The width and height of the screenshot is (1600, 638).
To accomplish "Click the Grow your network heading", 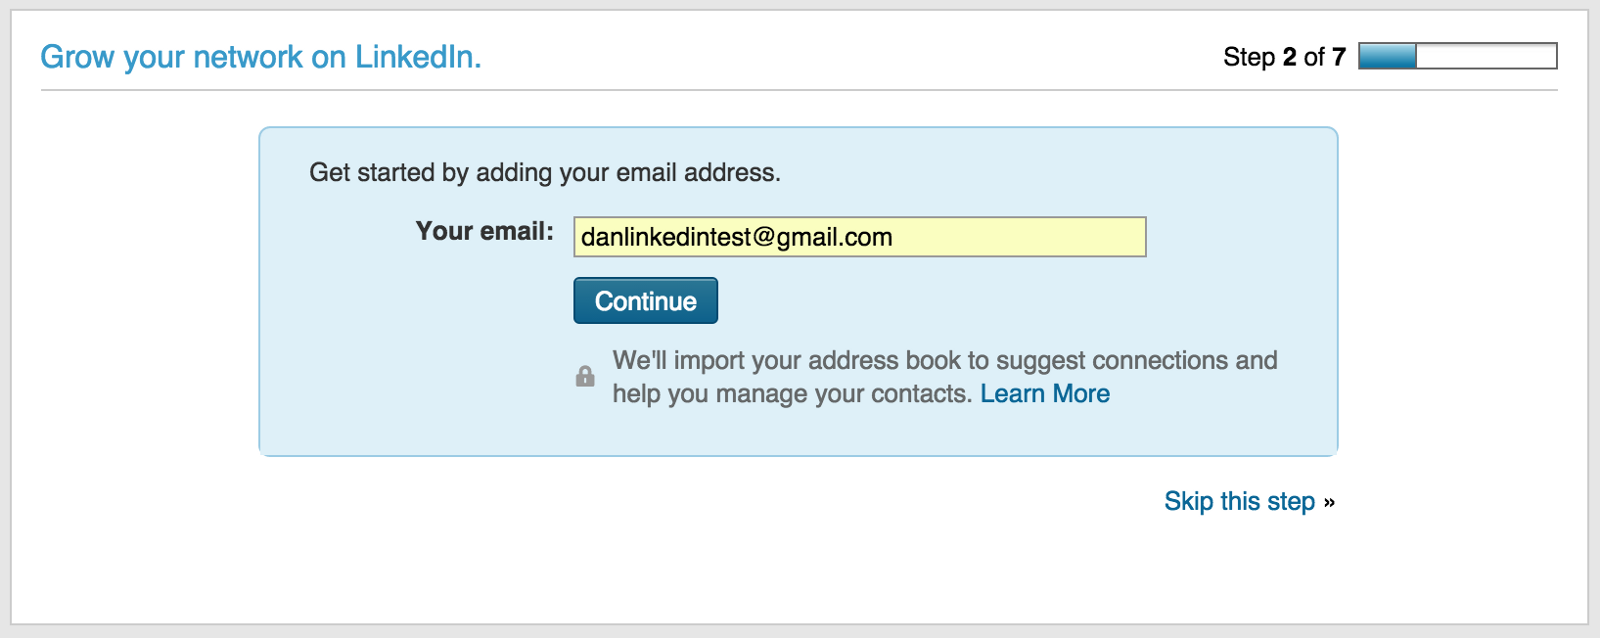I will (260, 57).
